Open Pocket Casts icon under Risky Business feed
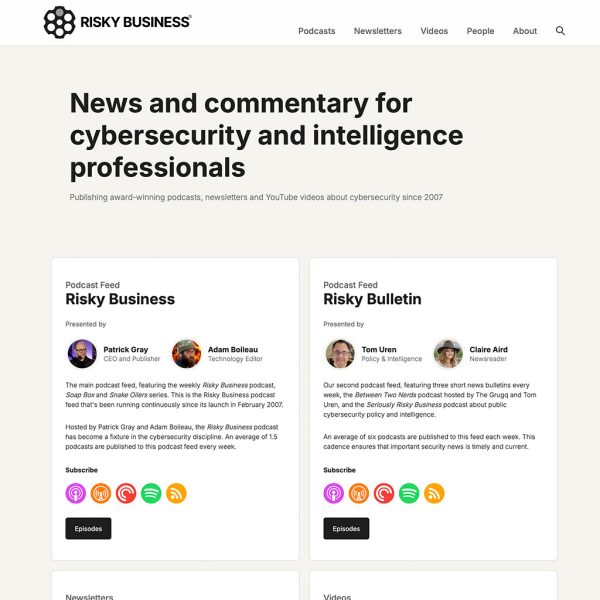600x600 pixels. 126,493
